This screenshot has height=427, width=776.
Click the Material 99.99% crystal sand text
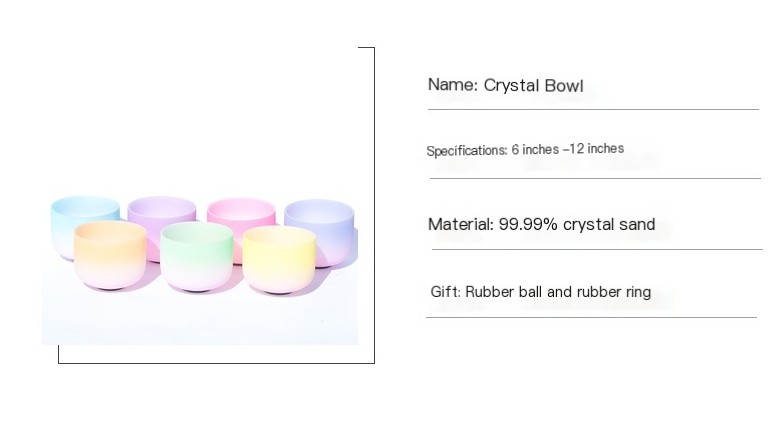click(x=541, y=225)
